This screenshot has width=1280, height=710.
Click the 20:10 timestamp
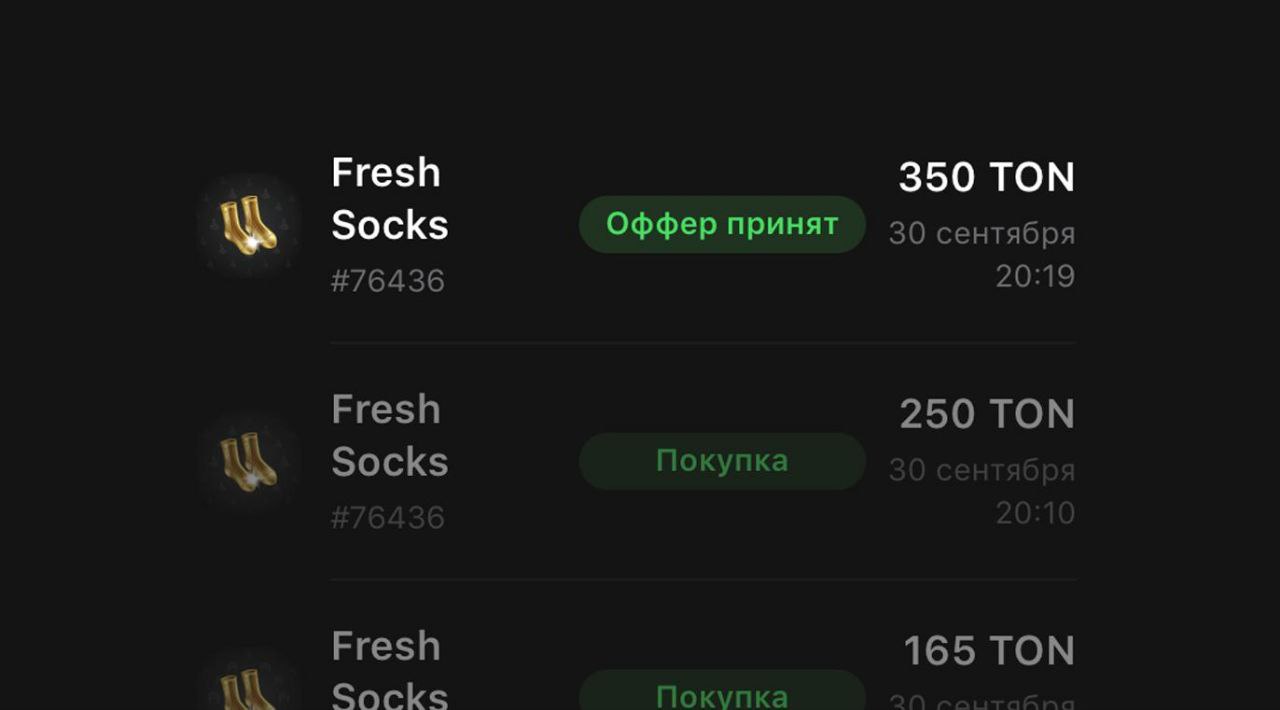tap(1034, 513)
